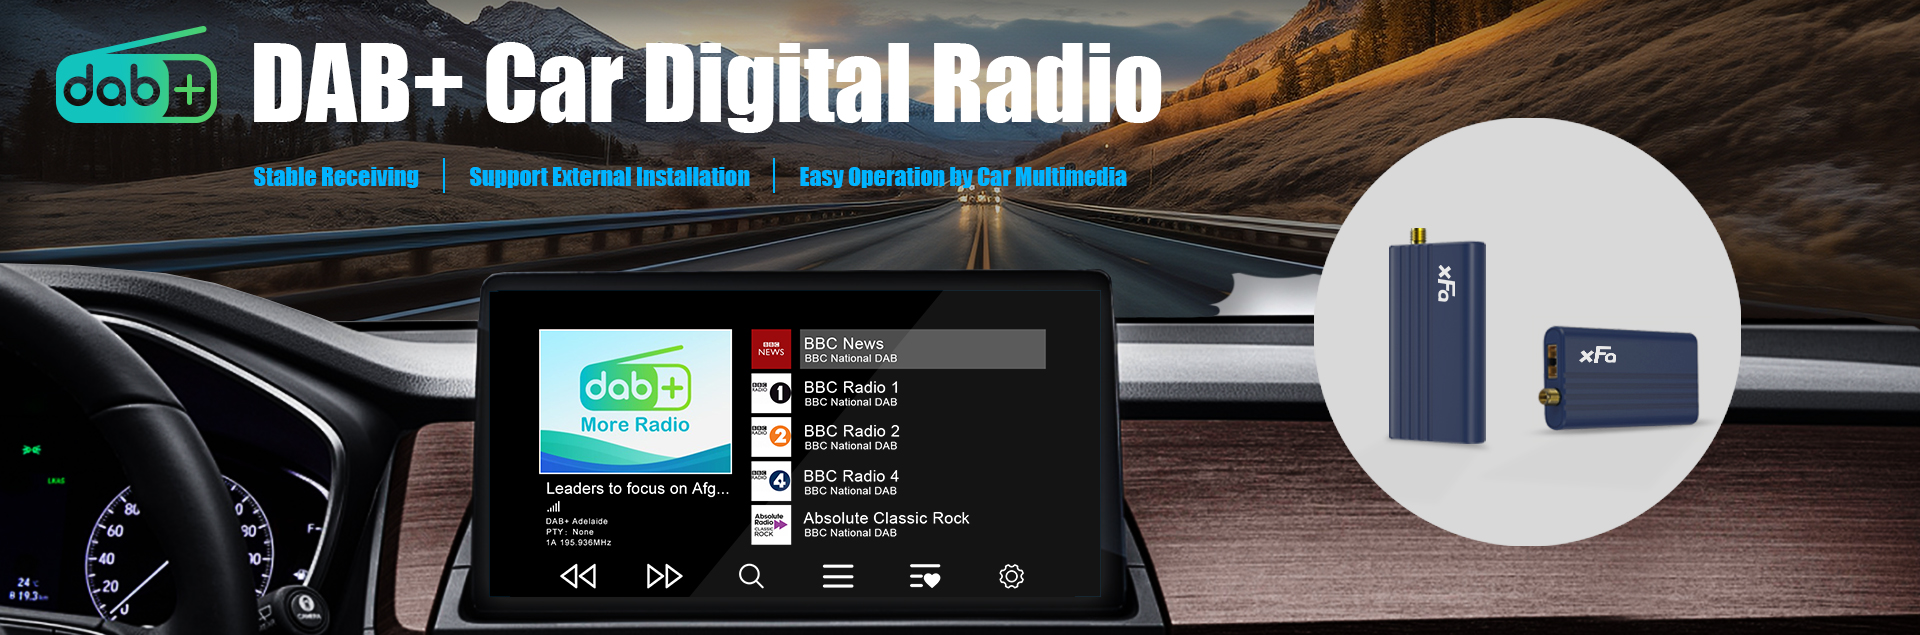Viewport: 1920px width, 635px height.
Task: Click the upright blue xFa receiver box
Action: (1437, 336)
